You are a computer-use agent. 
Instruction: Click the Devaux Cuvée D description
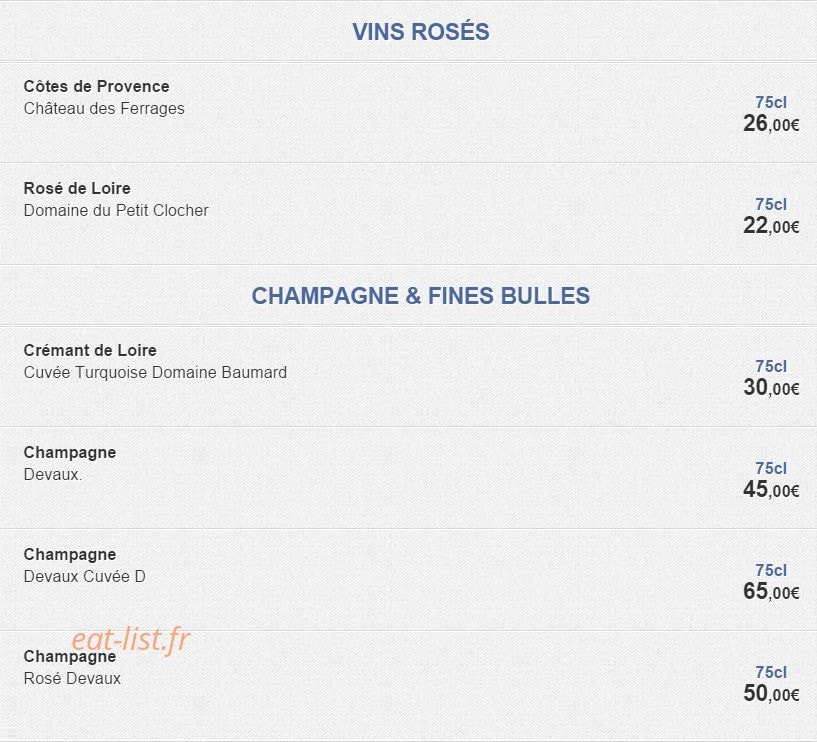pos(84,576)
